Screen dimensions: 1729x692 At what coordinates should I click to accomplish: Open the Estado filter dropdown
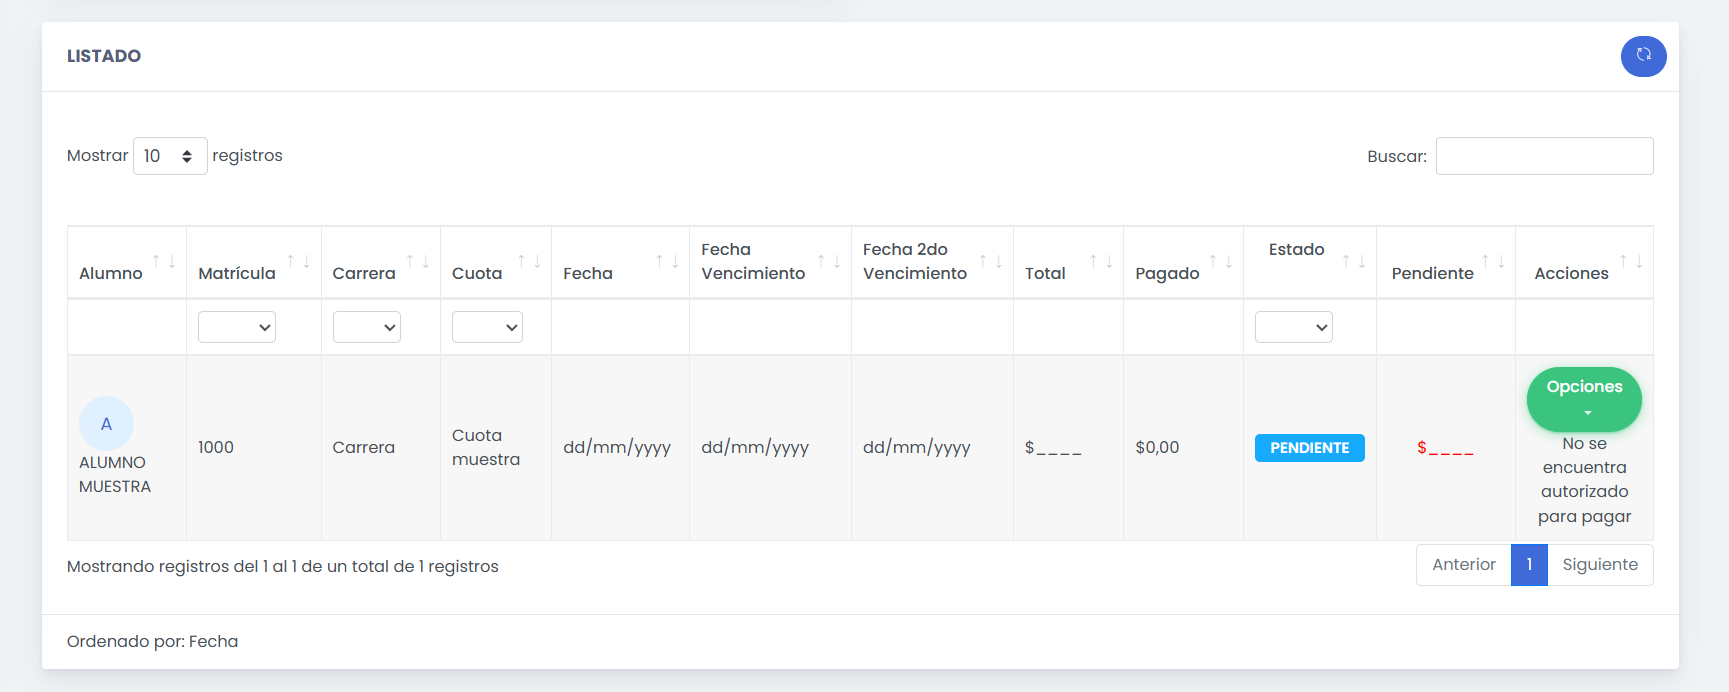click(1293, 327)
